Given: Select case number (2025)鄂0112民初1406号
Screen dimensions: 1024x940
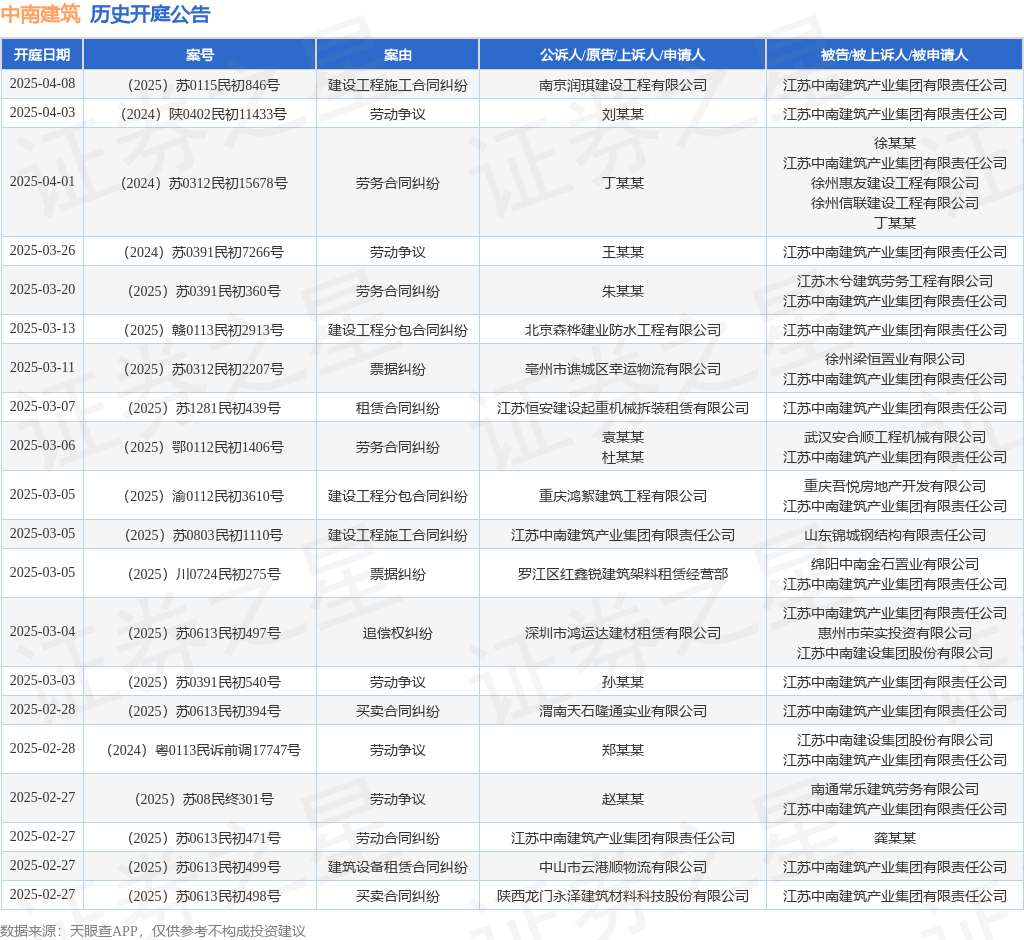Looking at the screenshot, I should click(x=200, y=447).
